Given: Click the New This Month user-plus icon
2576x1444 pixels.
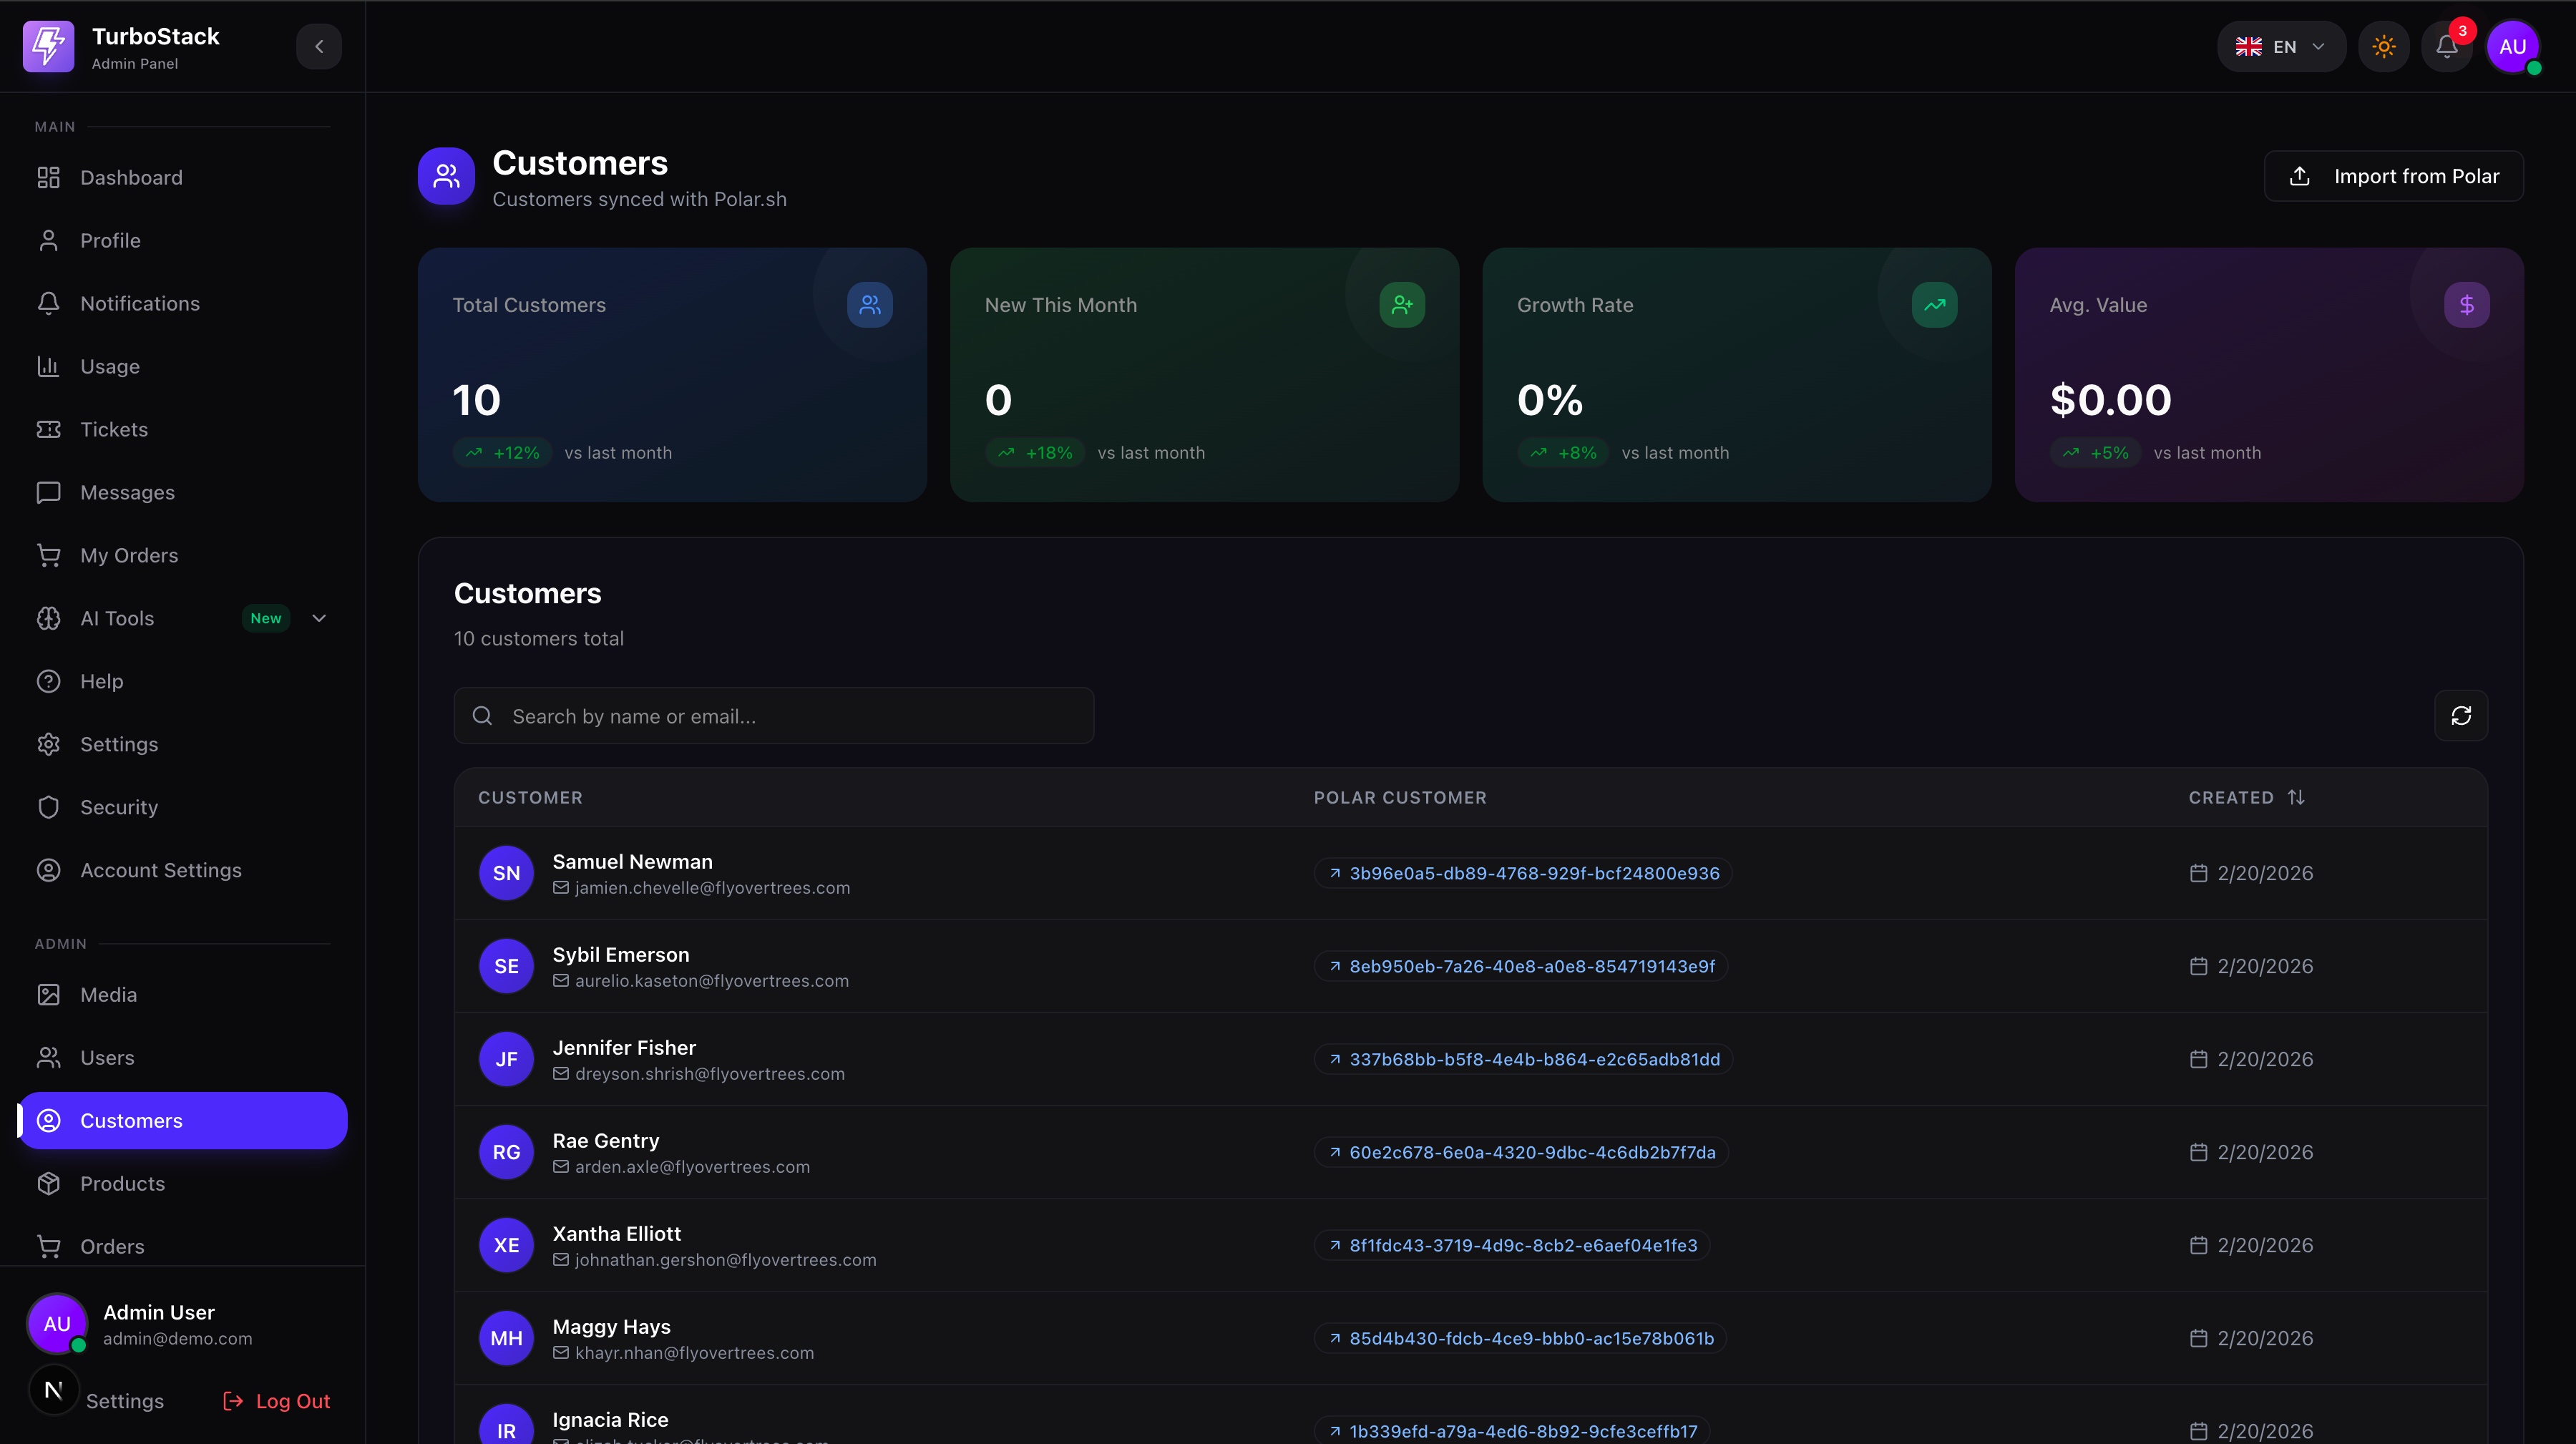Looking at the screenshot, I should pos(1402,305).
